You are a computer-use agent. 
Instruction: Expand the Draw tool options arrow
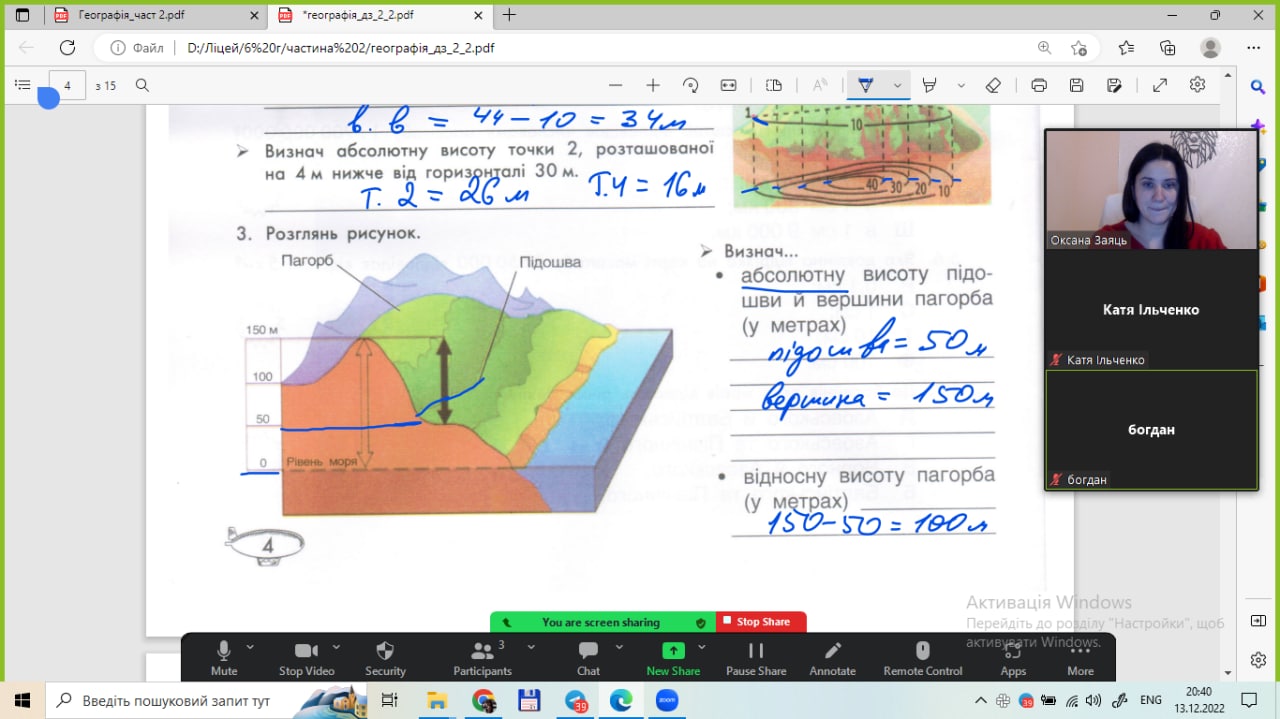(898, 86)
